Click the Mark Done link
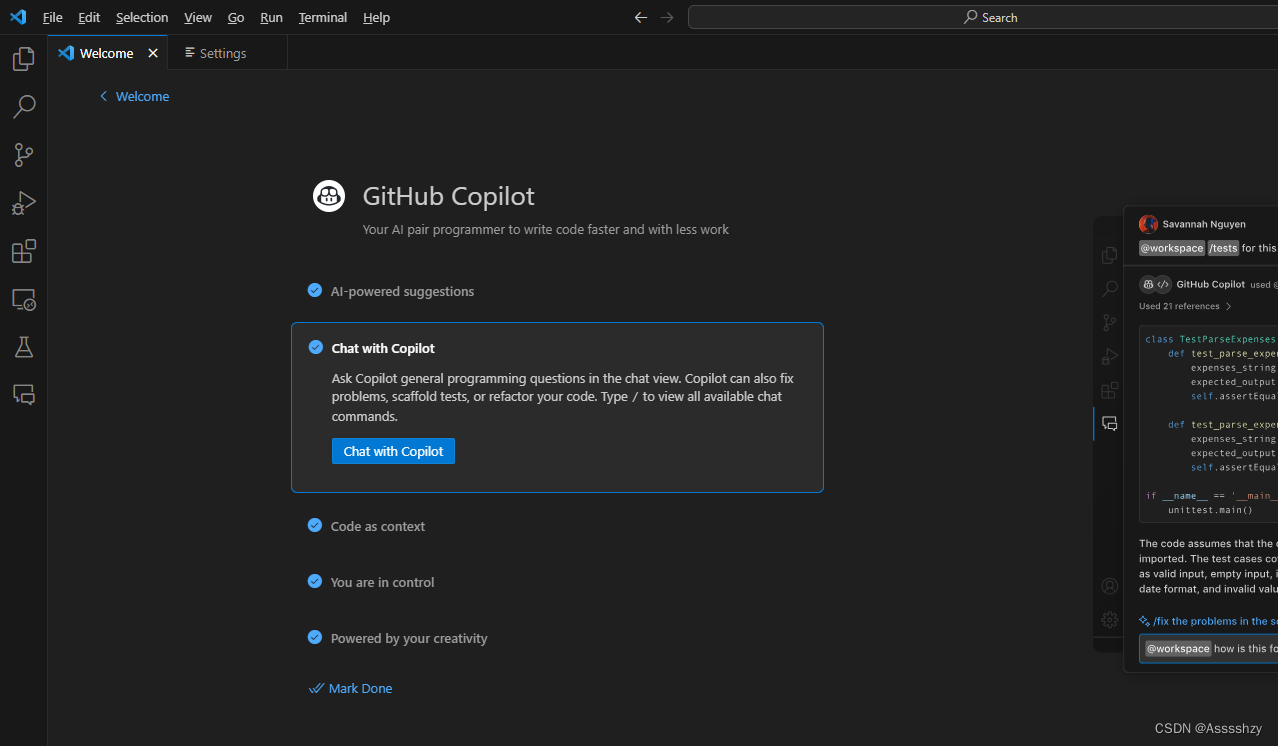Viewport: 1278px width, 746px height. pos(350,688)
